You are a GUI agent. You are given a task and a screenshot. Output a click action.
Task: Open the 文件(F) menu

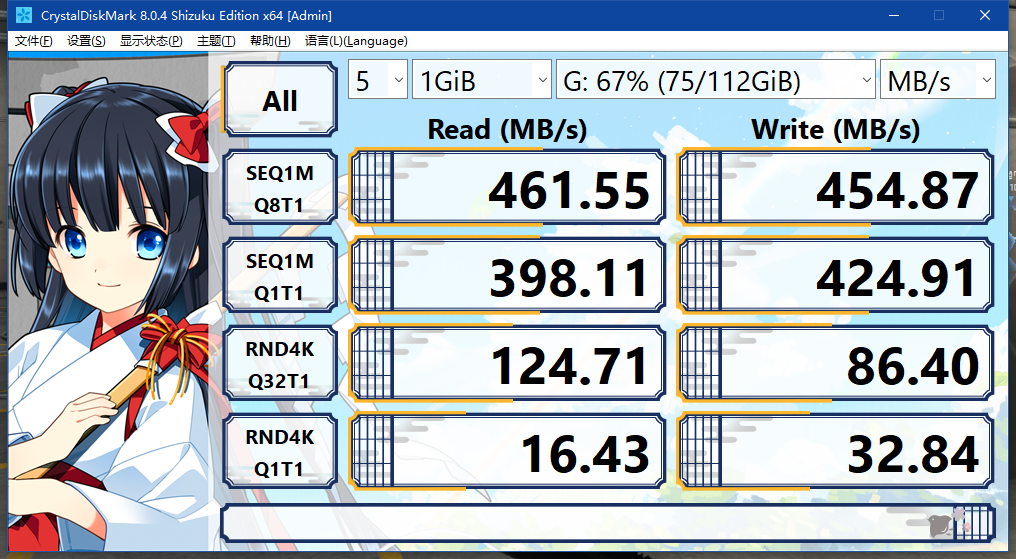34,41
